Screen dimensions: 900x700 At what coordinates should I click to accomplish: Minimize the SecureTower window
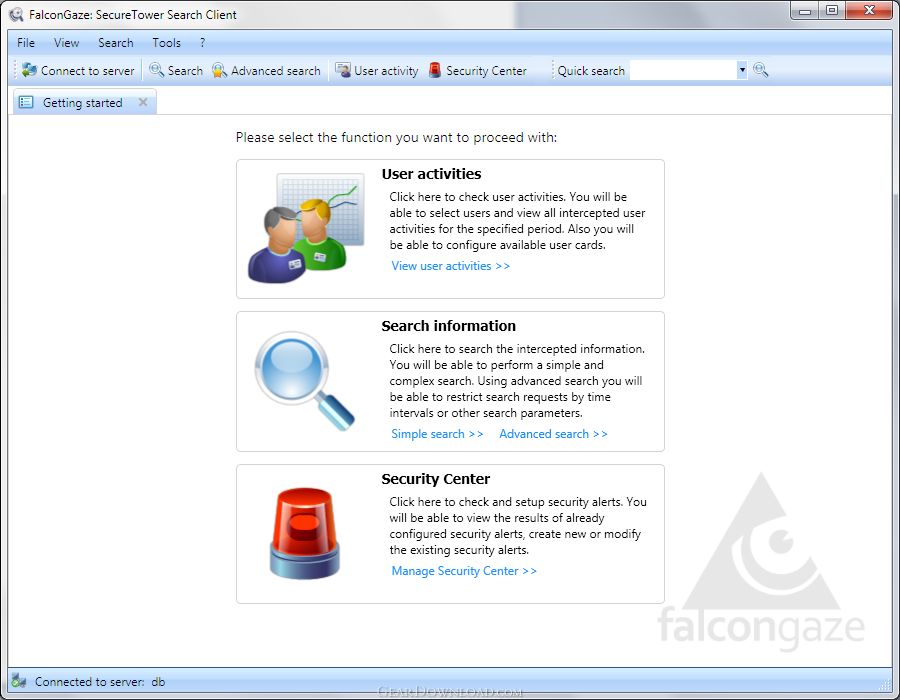click(x=805, y=10)
